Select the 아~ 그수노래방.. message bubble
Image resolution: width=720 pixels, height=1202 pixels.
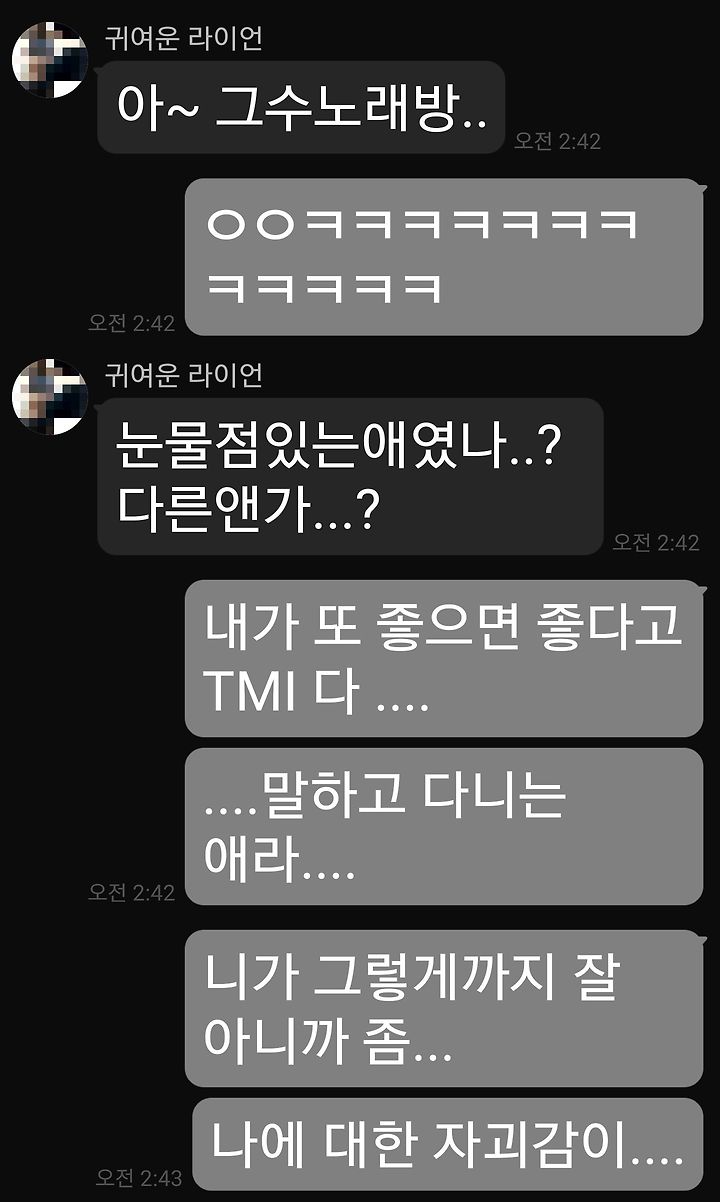coord(300,107)
